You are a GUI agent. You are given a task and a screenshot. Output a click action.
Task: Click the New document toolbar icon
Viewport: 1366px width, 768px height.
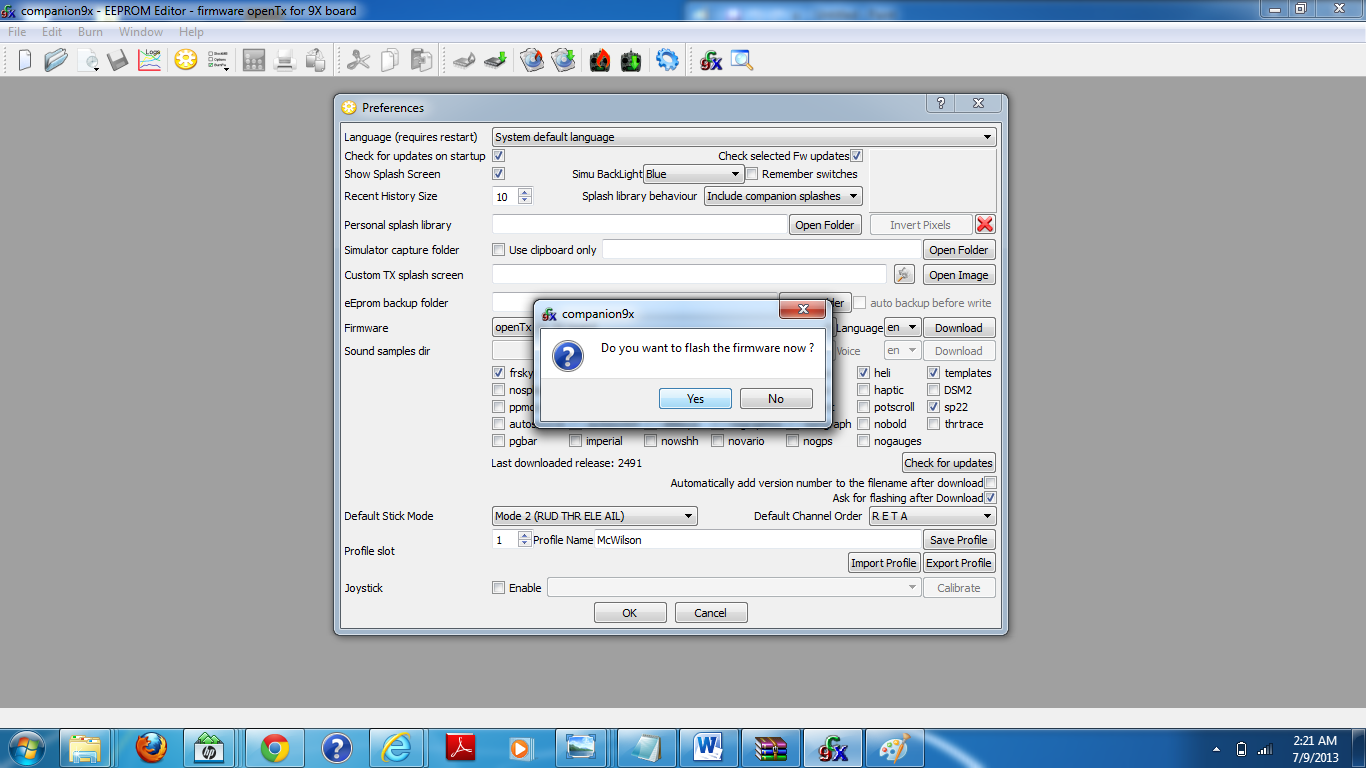click(x=25, y=60)
